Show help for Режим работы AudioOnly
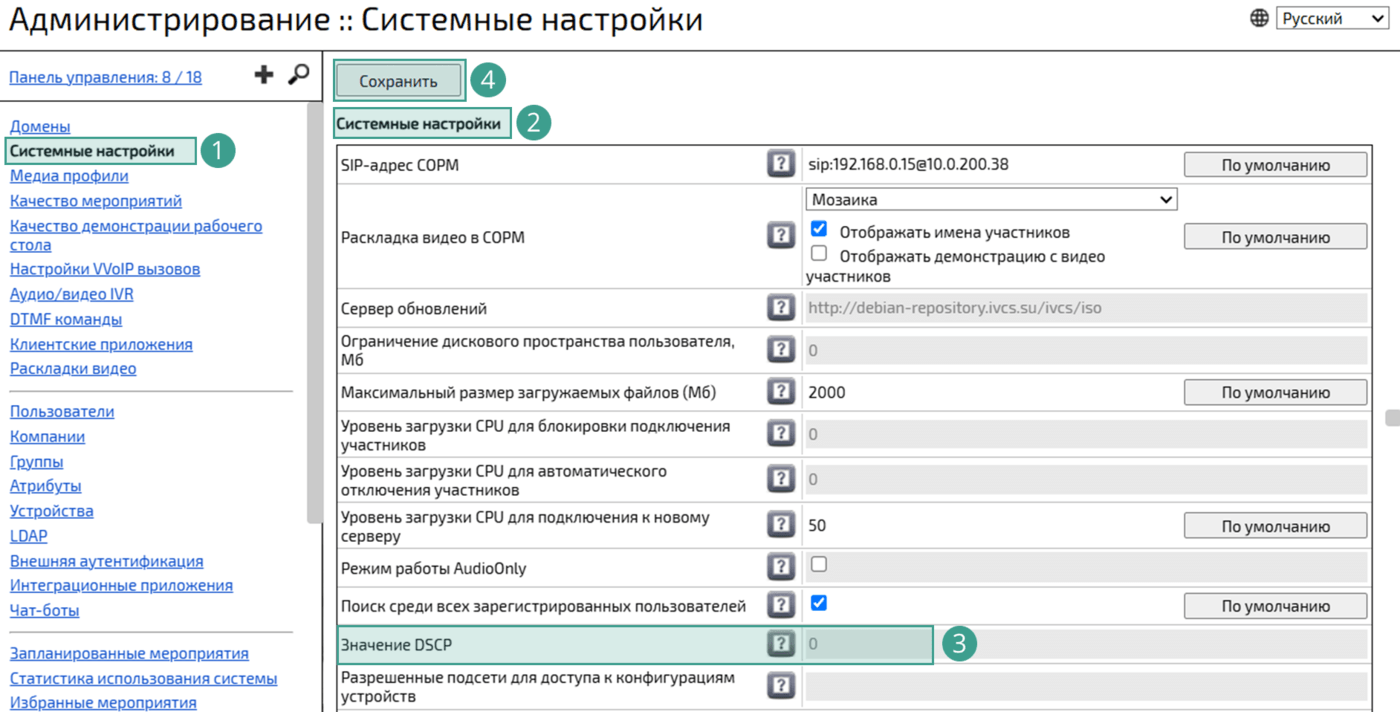1400x712 pixels. [780, 567]
